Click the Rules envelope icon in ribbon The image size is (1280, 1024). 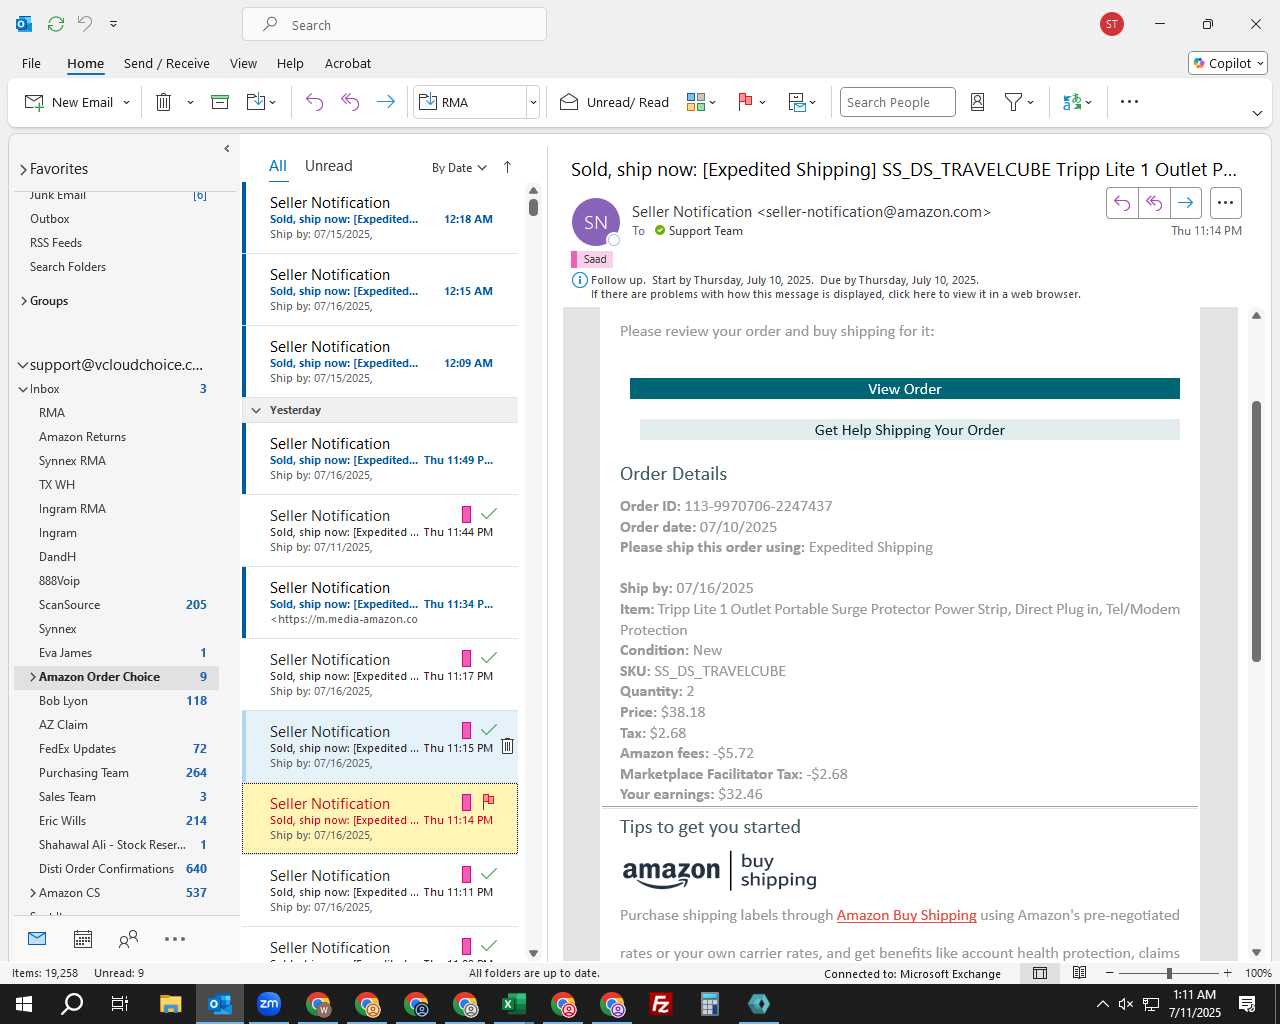click(797, 102)
